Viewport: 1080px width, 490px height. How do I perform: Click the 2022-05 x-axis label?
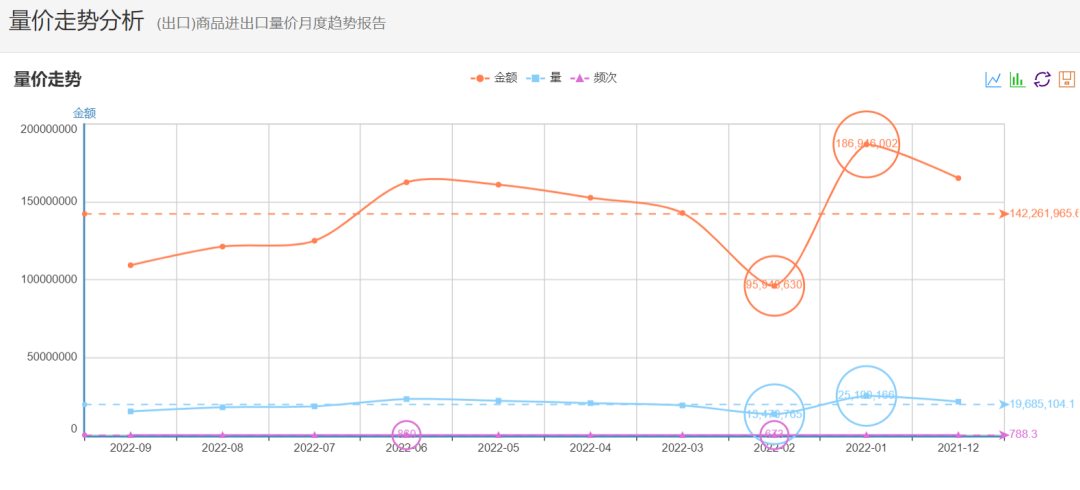tap(499, 448)
